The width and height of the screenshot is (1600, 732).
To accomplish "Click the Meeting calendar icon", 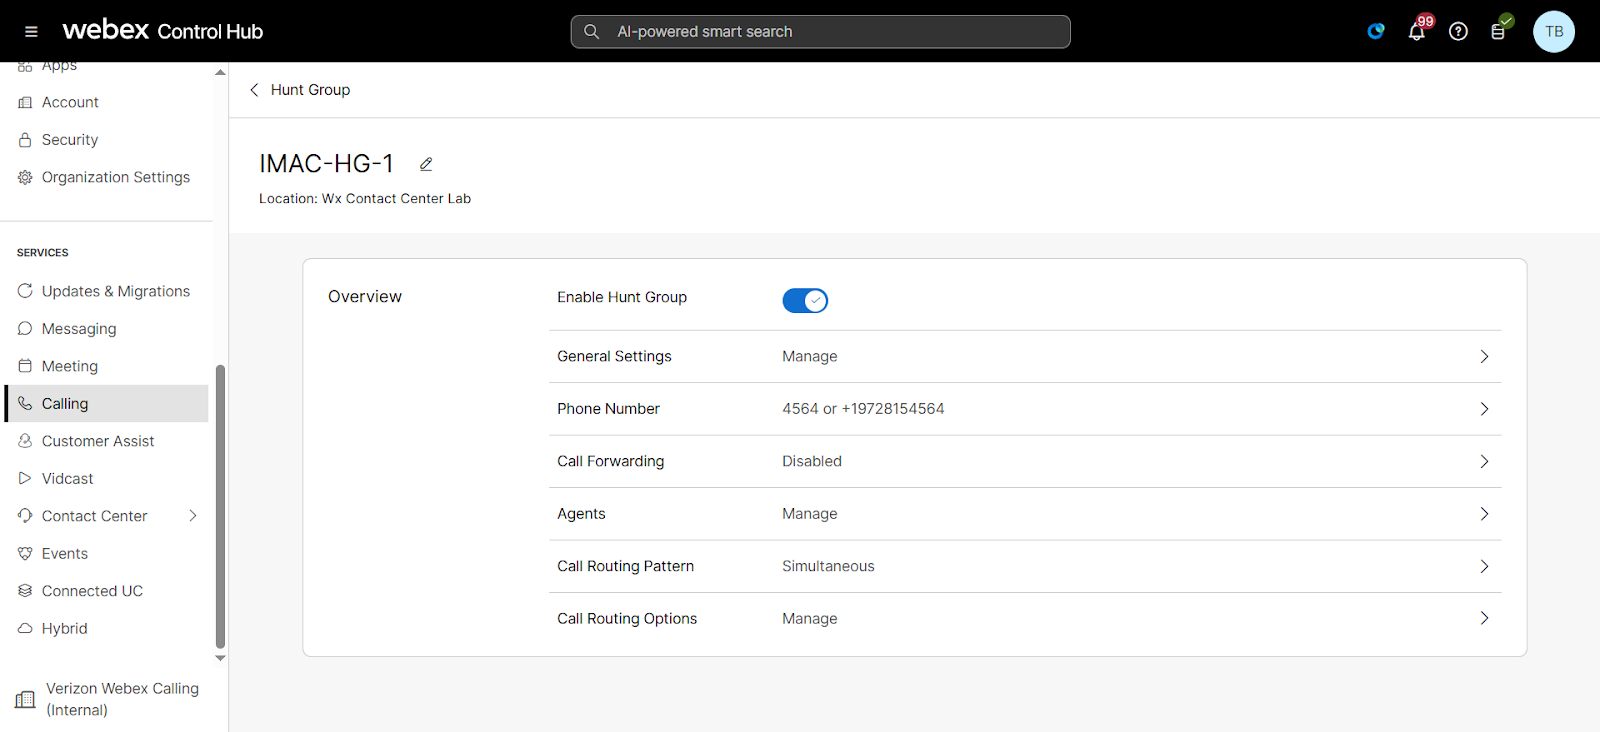I will (x=25, y=366).
